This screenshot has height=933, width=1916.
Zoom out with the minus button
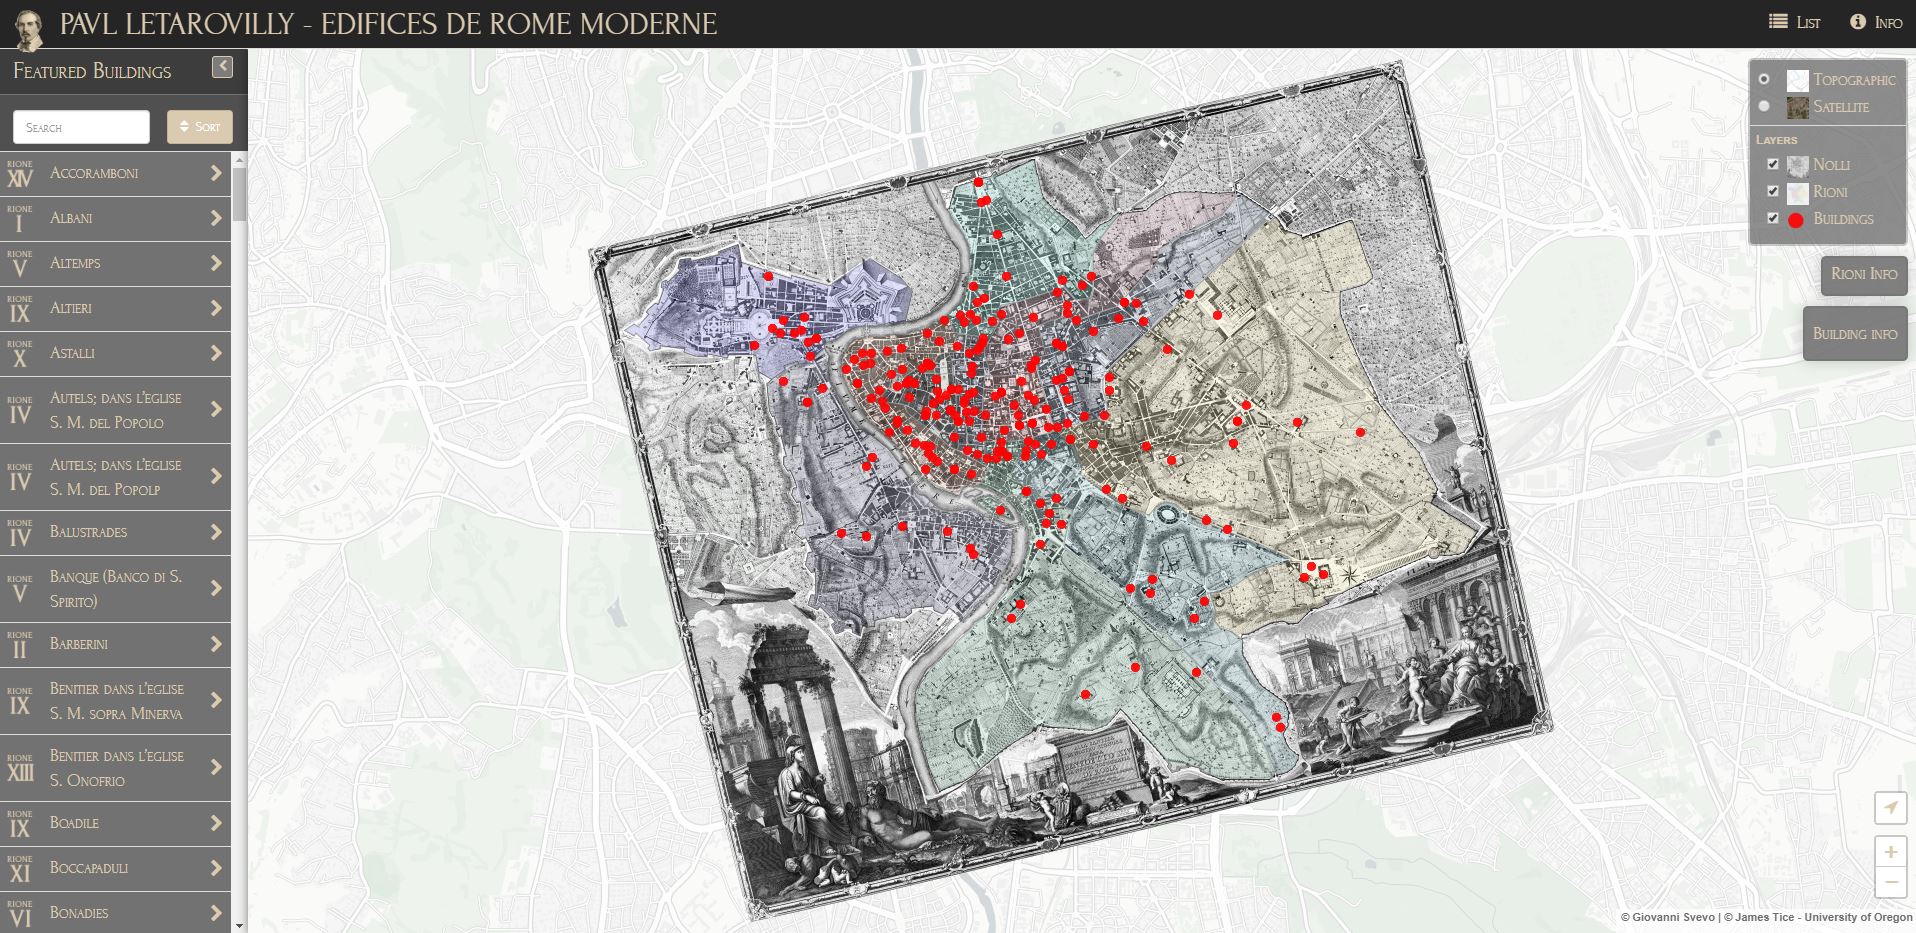click(x=1890, y=883)
